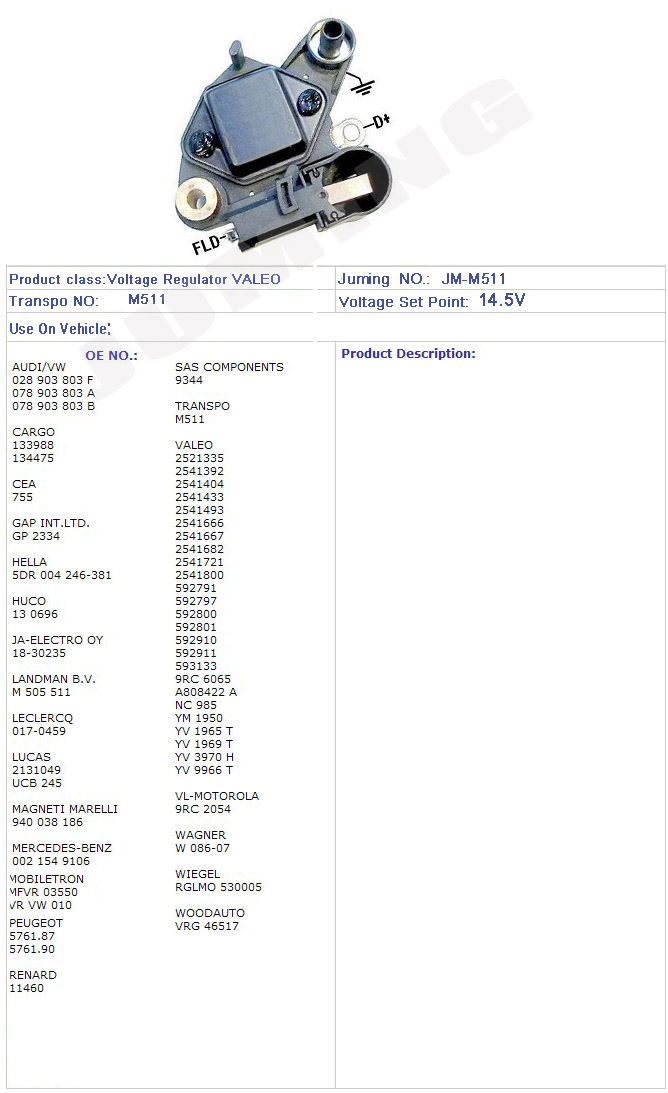The width and height of the screenshot is (668, 1093).
Task: Click the OE NO. heading
Action: 112,356
